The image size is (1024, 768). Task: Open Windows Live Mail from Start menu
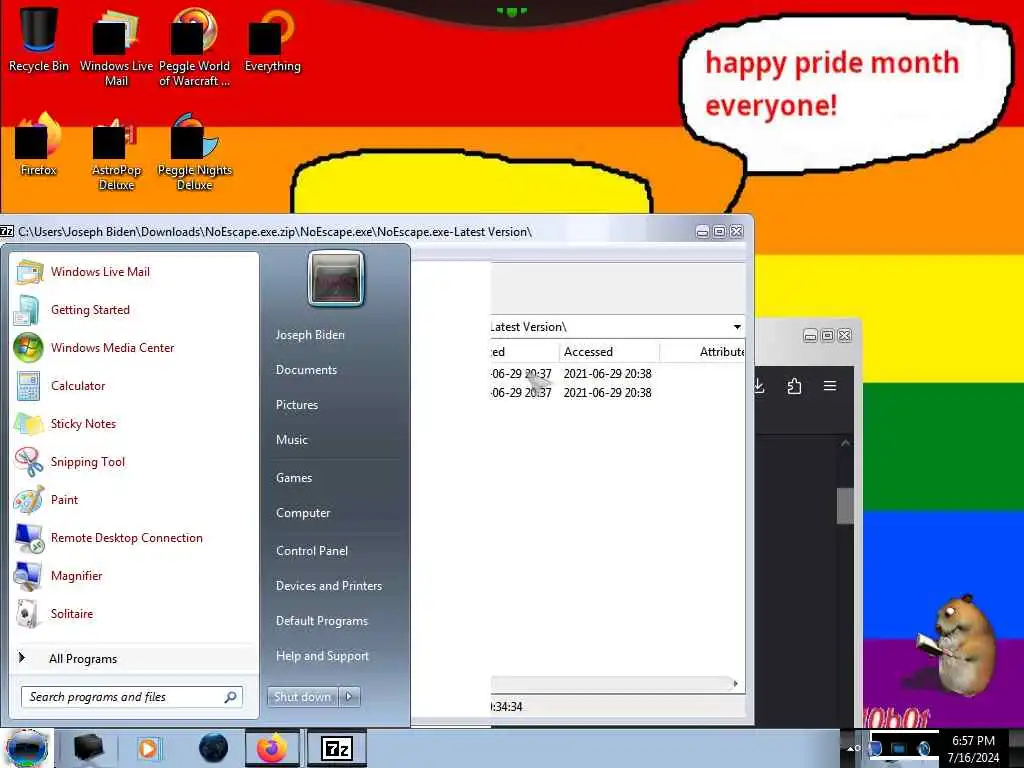click(x=134, y=272)
